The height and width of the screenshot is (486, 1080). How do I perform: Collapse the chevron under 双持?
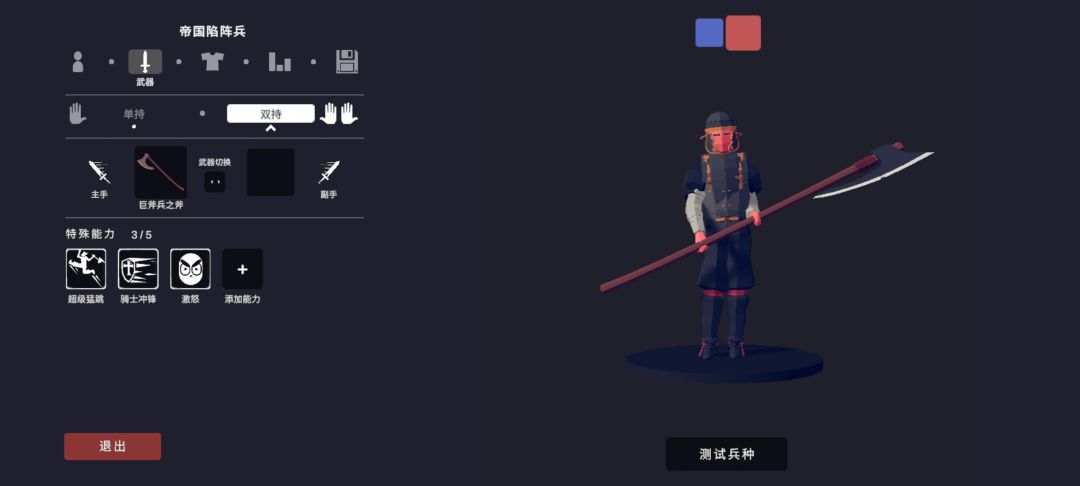[271, 128]
